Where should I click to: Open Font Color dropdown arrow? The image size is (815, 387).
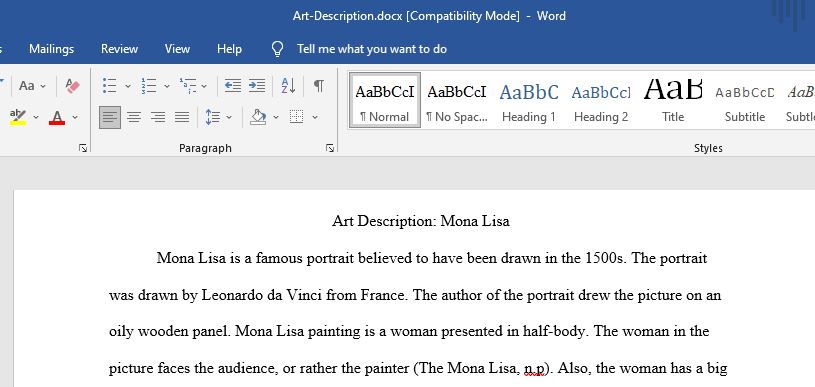75,117
